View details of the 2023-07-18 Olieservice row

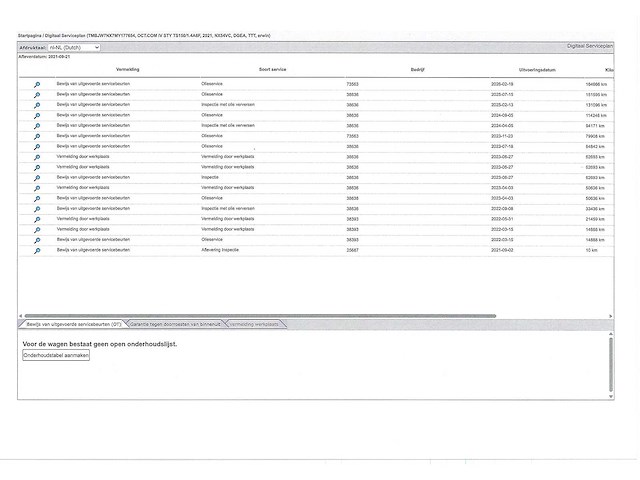click(37, 147)
